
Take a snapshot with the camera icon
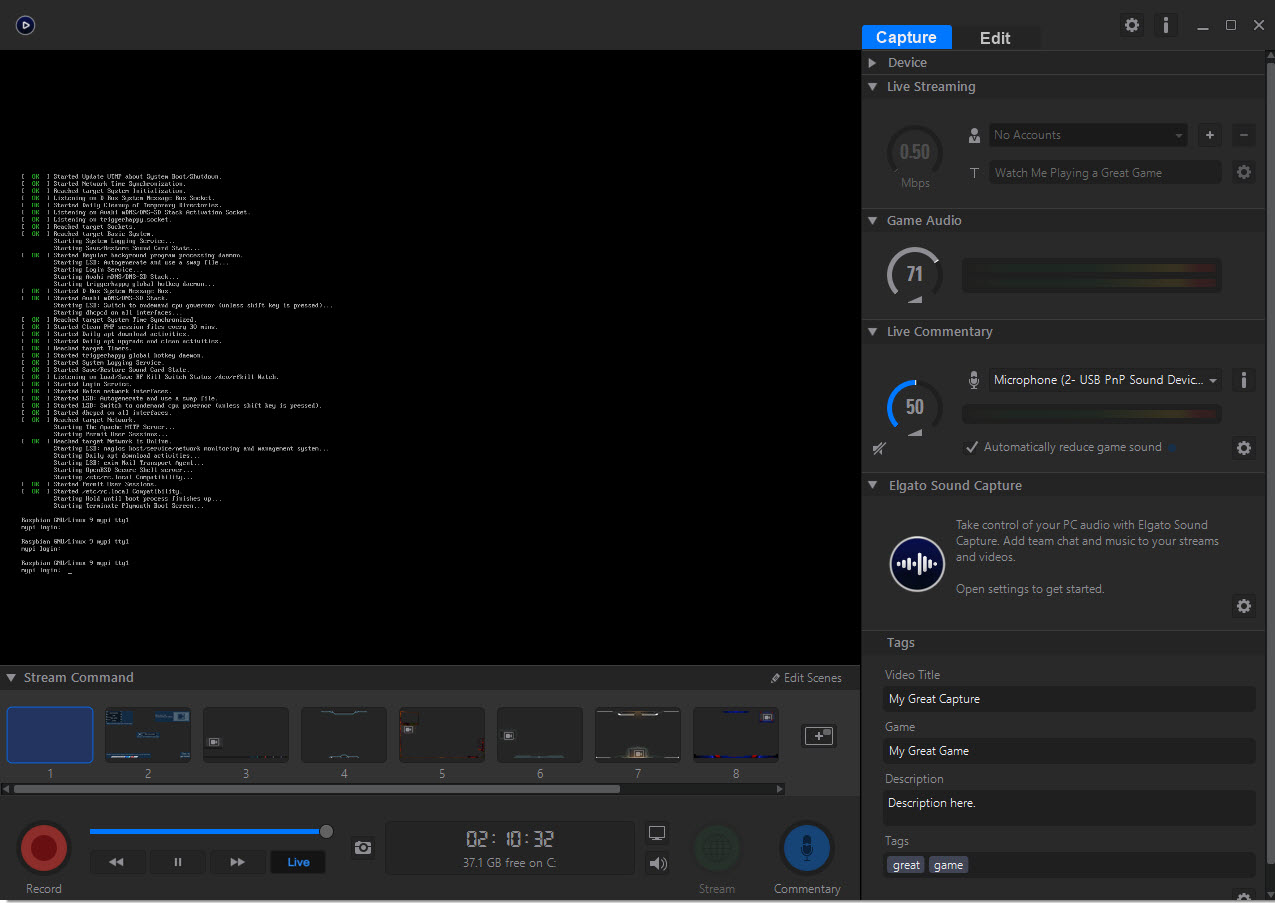(363, 848)
